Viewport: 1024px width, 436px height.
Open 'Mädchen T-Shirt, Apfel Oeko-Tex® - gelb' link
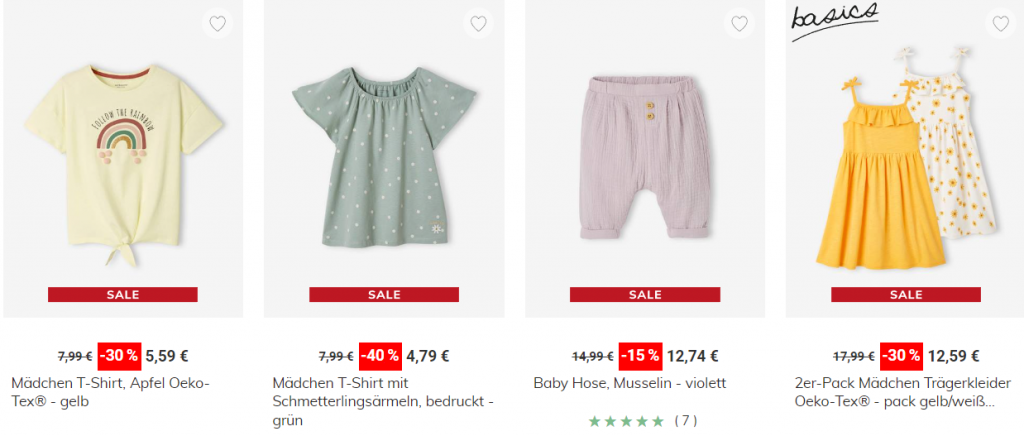coord(110,392)
